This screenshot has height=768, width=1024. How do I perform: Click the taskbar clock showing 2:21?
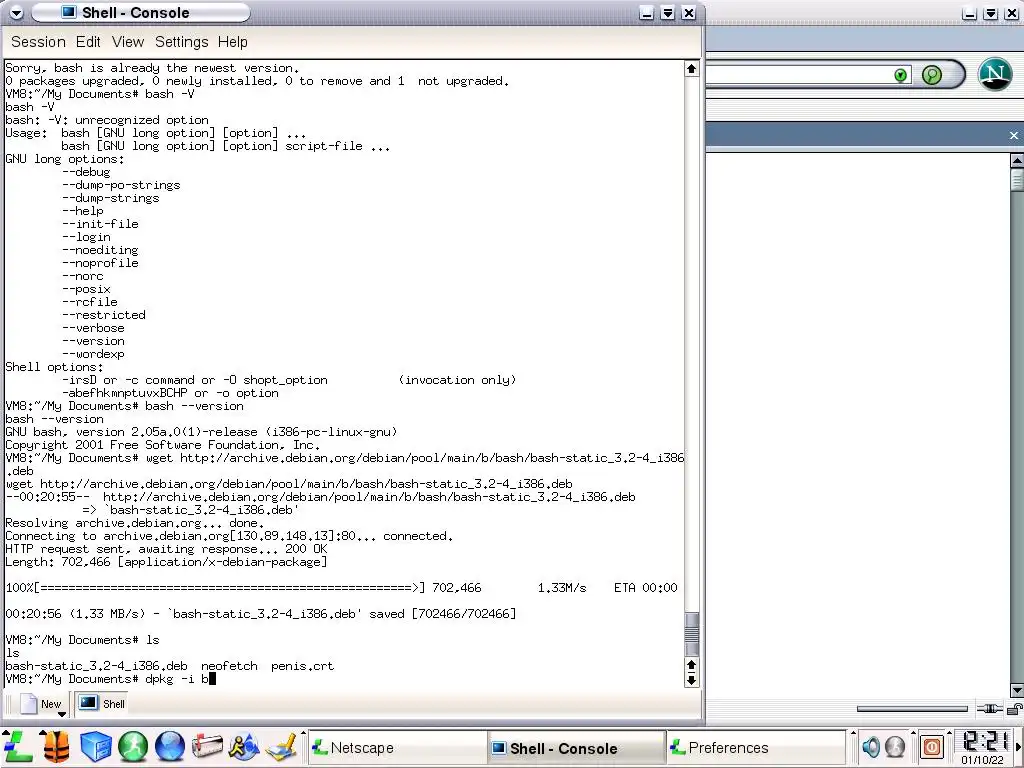tap(983, 748)
